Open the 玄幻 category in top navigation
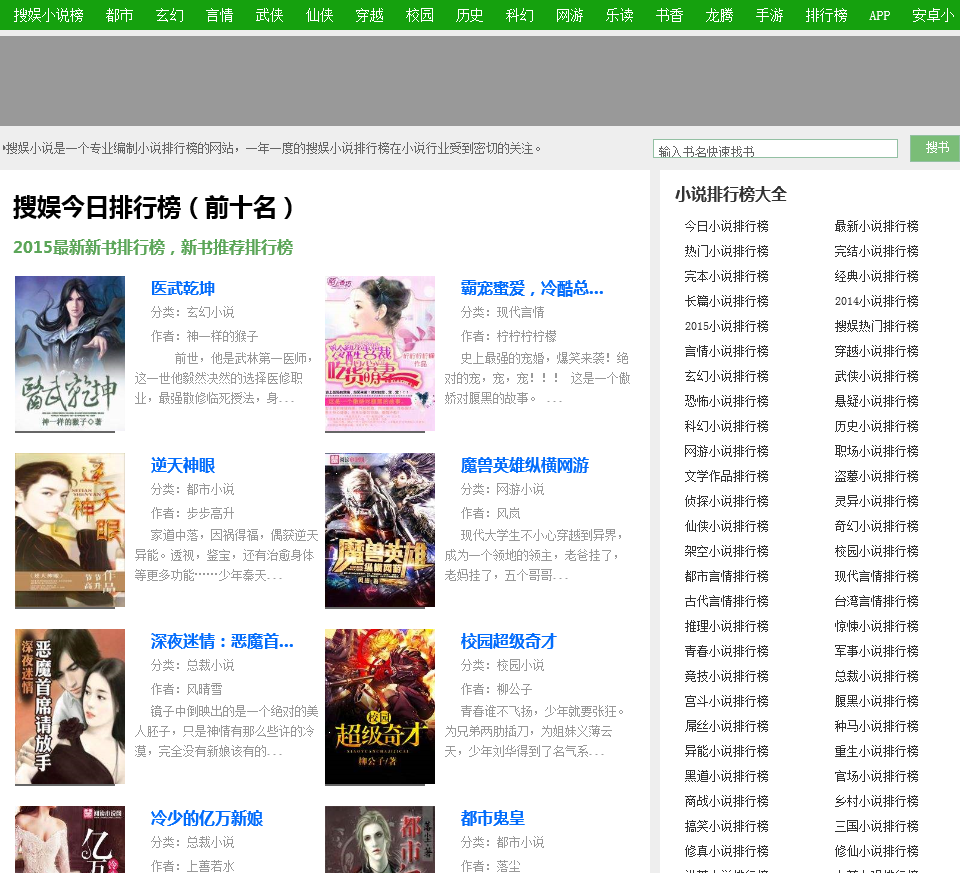 pos(170,15)
